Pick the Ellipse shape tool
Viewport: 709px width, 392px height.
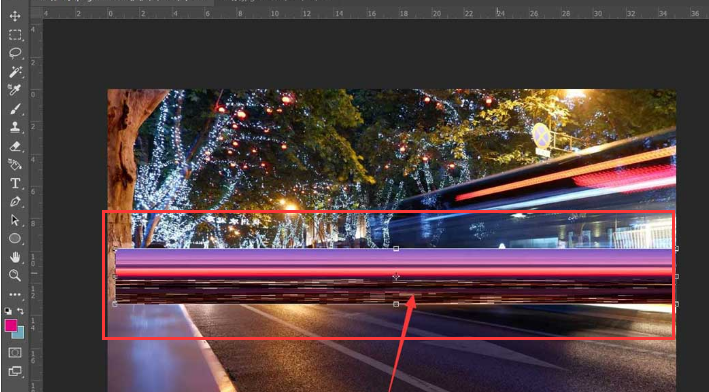click(x=15, y=238)
